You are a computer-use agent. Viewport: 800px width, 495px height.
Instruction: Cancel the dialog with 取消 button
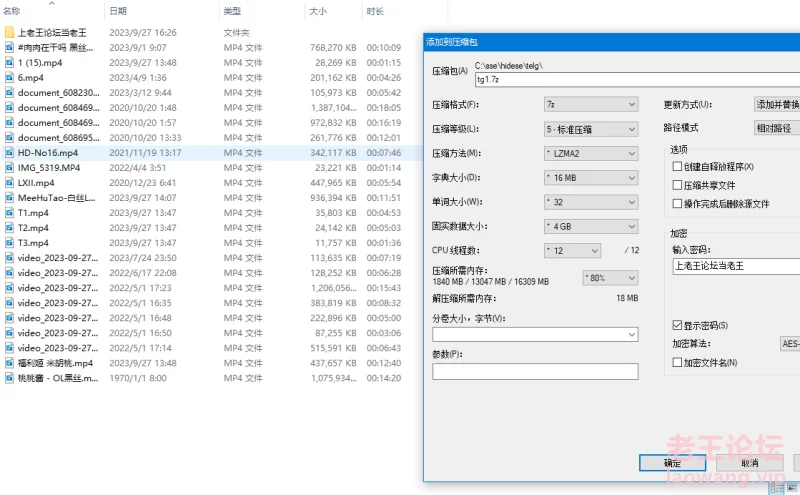coord(749,463)
